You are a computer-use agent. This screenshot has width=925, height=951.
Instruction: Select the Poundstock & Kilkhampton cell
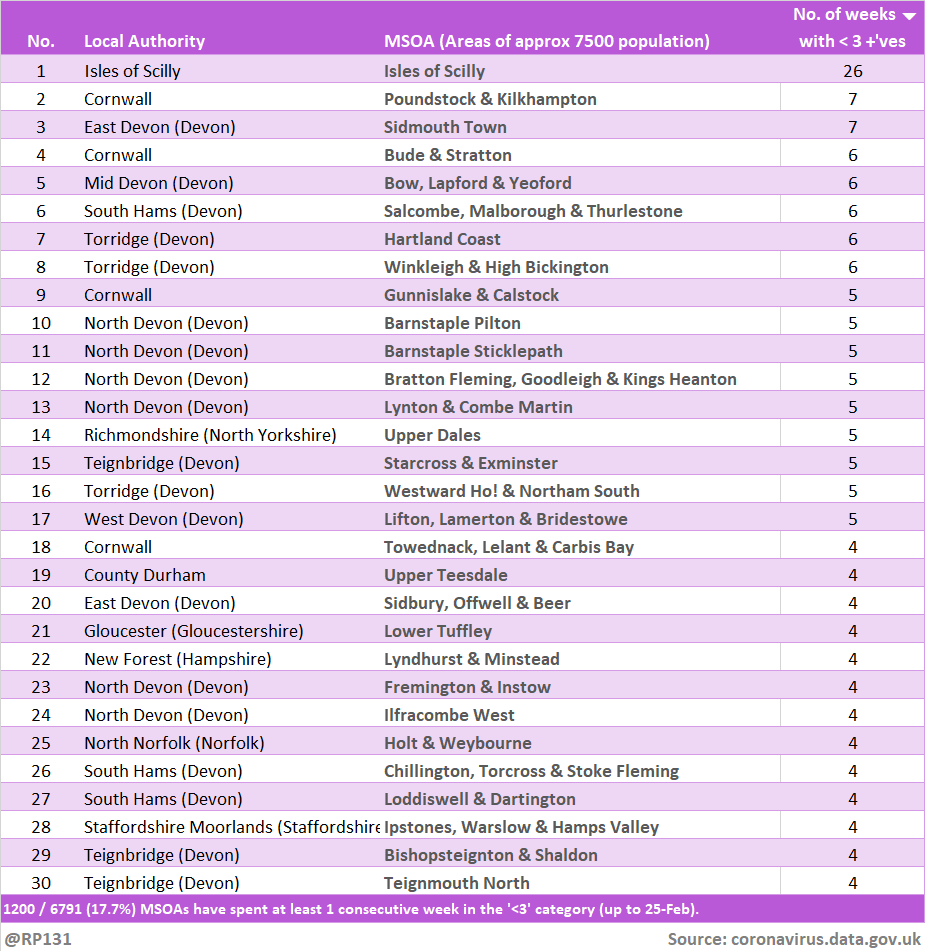(x=490, y=99)
